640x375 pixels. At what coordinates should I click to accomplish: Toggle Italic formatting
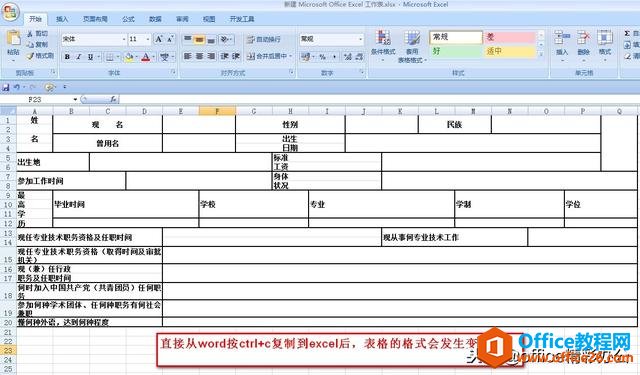[79, 58]
